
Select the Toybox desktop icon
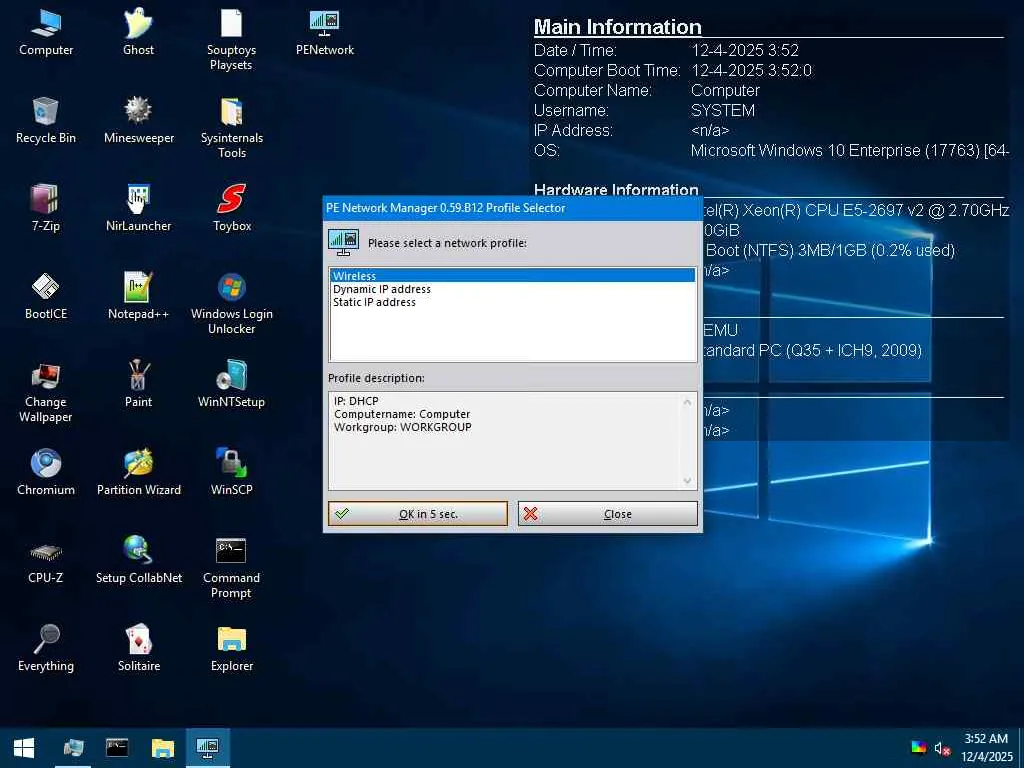231,208
